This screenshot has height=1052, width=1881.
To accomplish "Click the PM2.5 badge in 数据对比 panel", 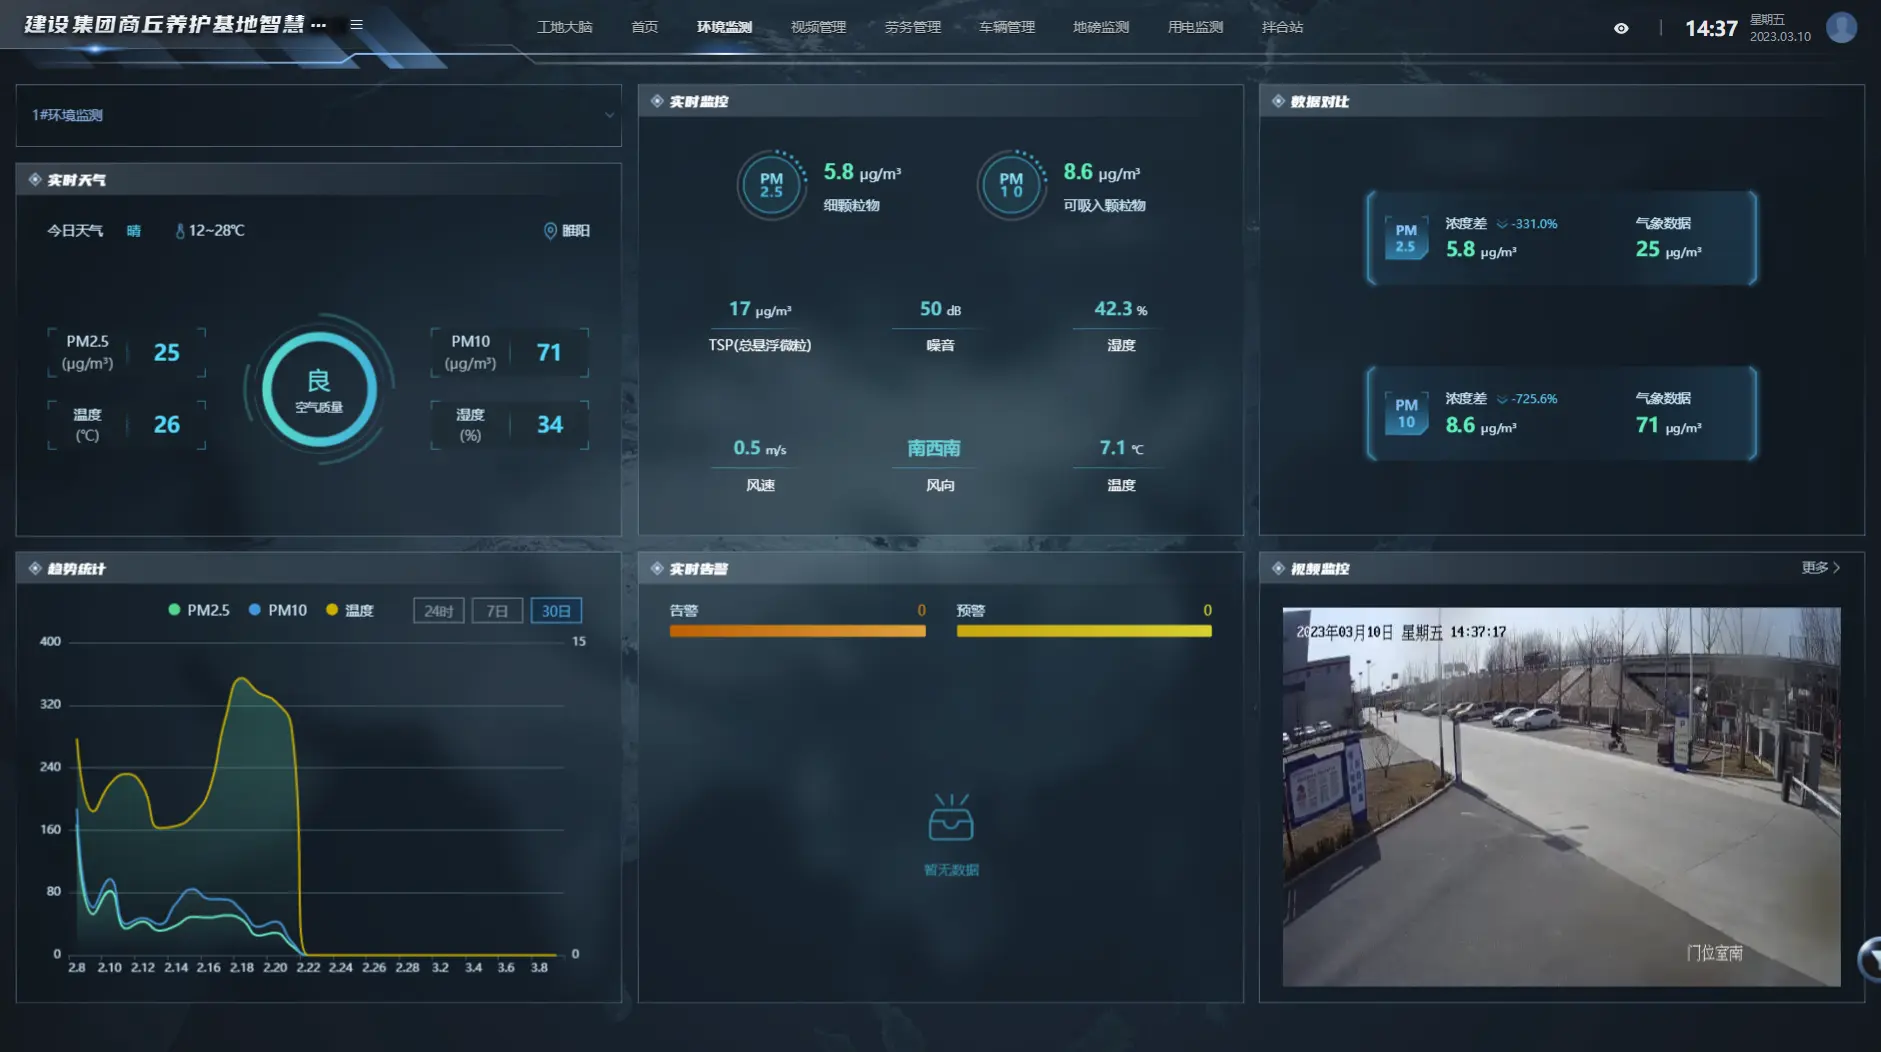I will point(1406,238).
